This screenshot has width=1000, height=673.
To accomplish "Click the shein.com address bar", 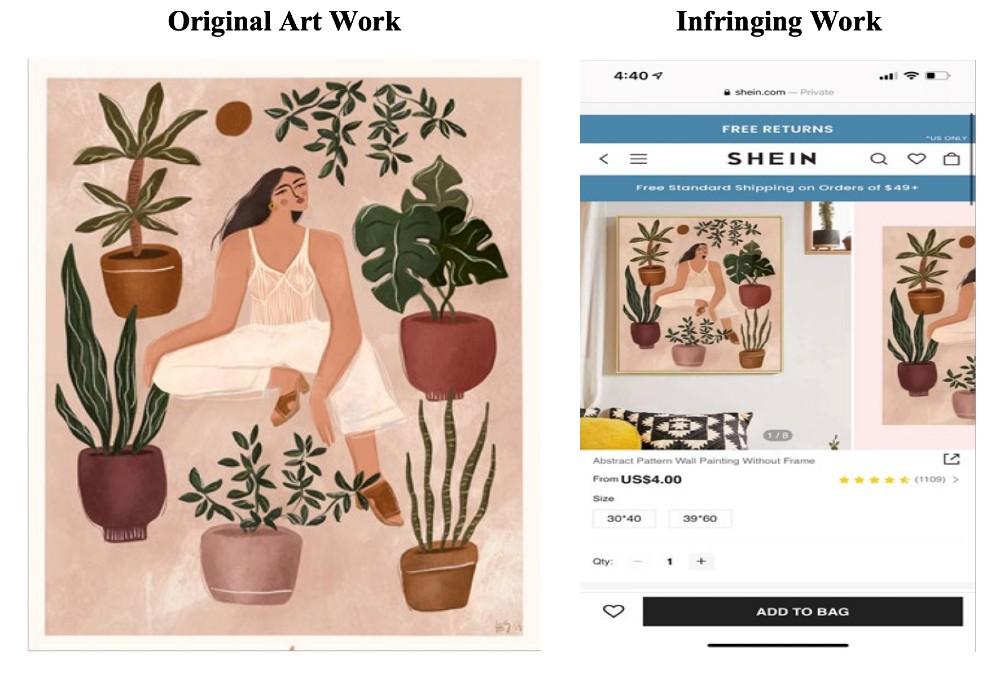I will coord(777,92).
